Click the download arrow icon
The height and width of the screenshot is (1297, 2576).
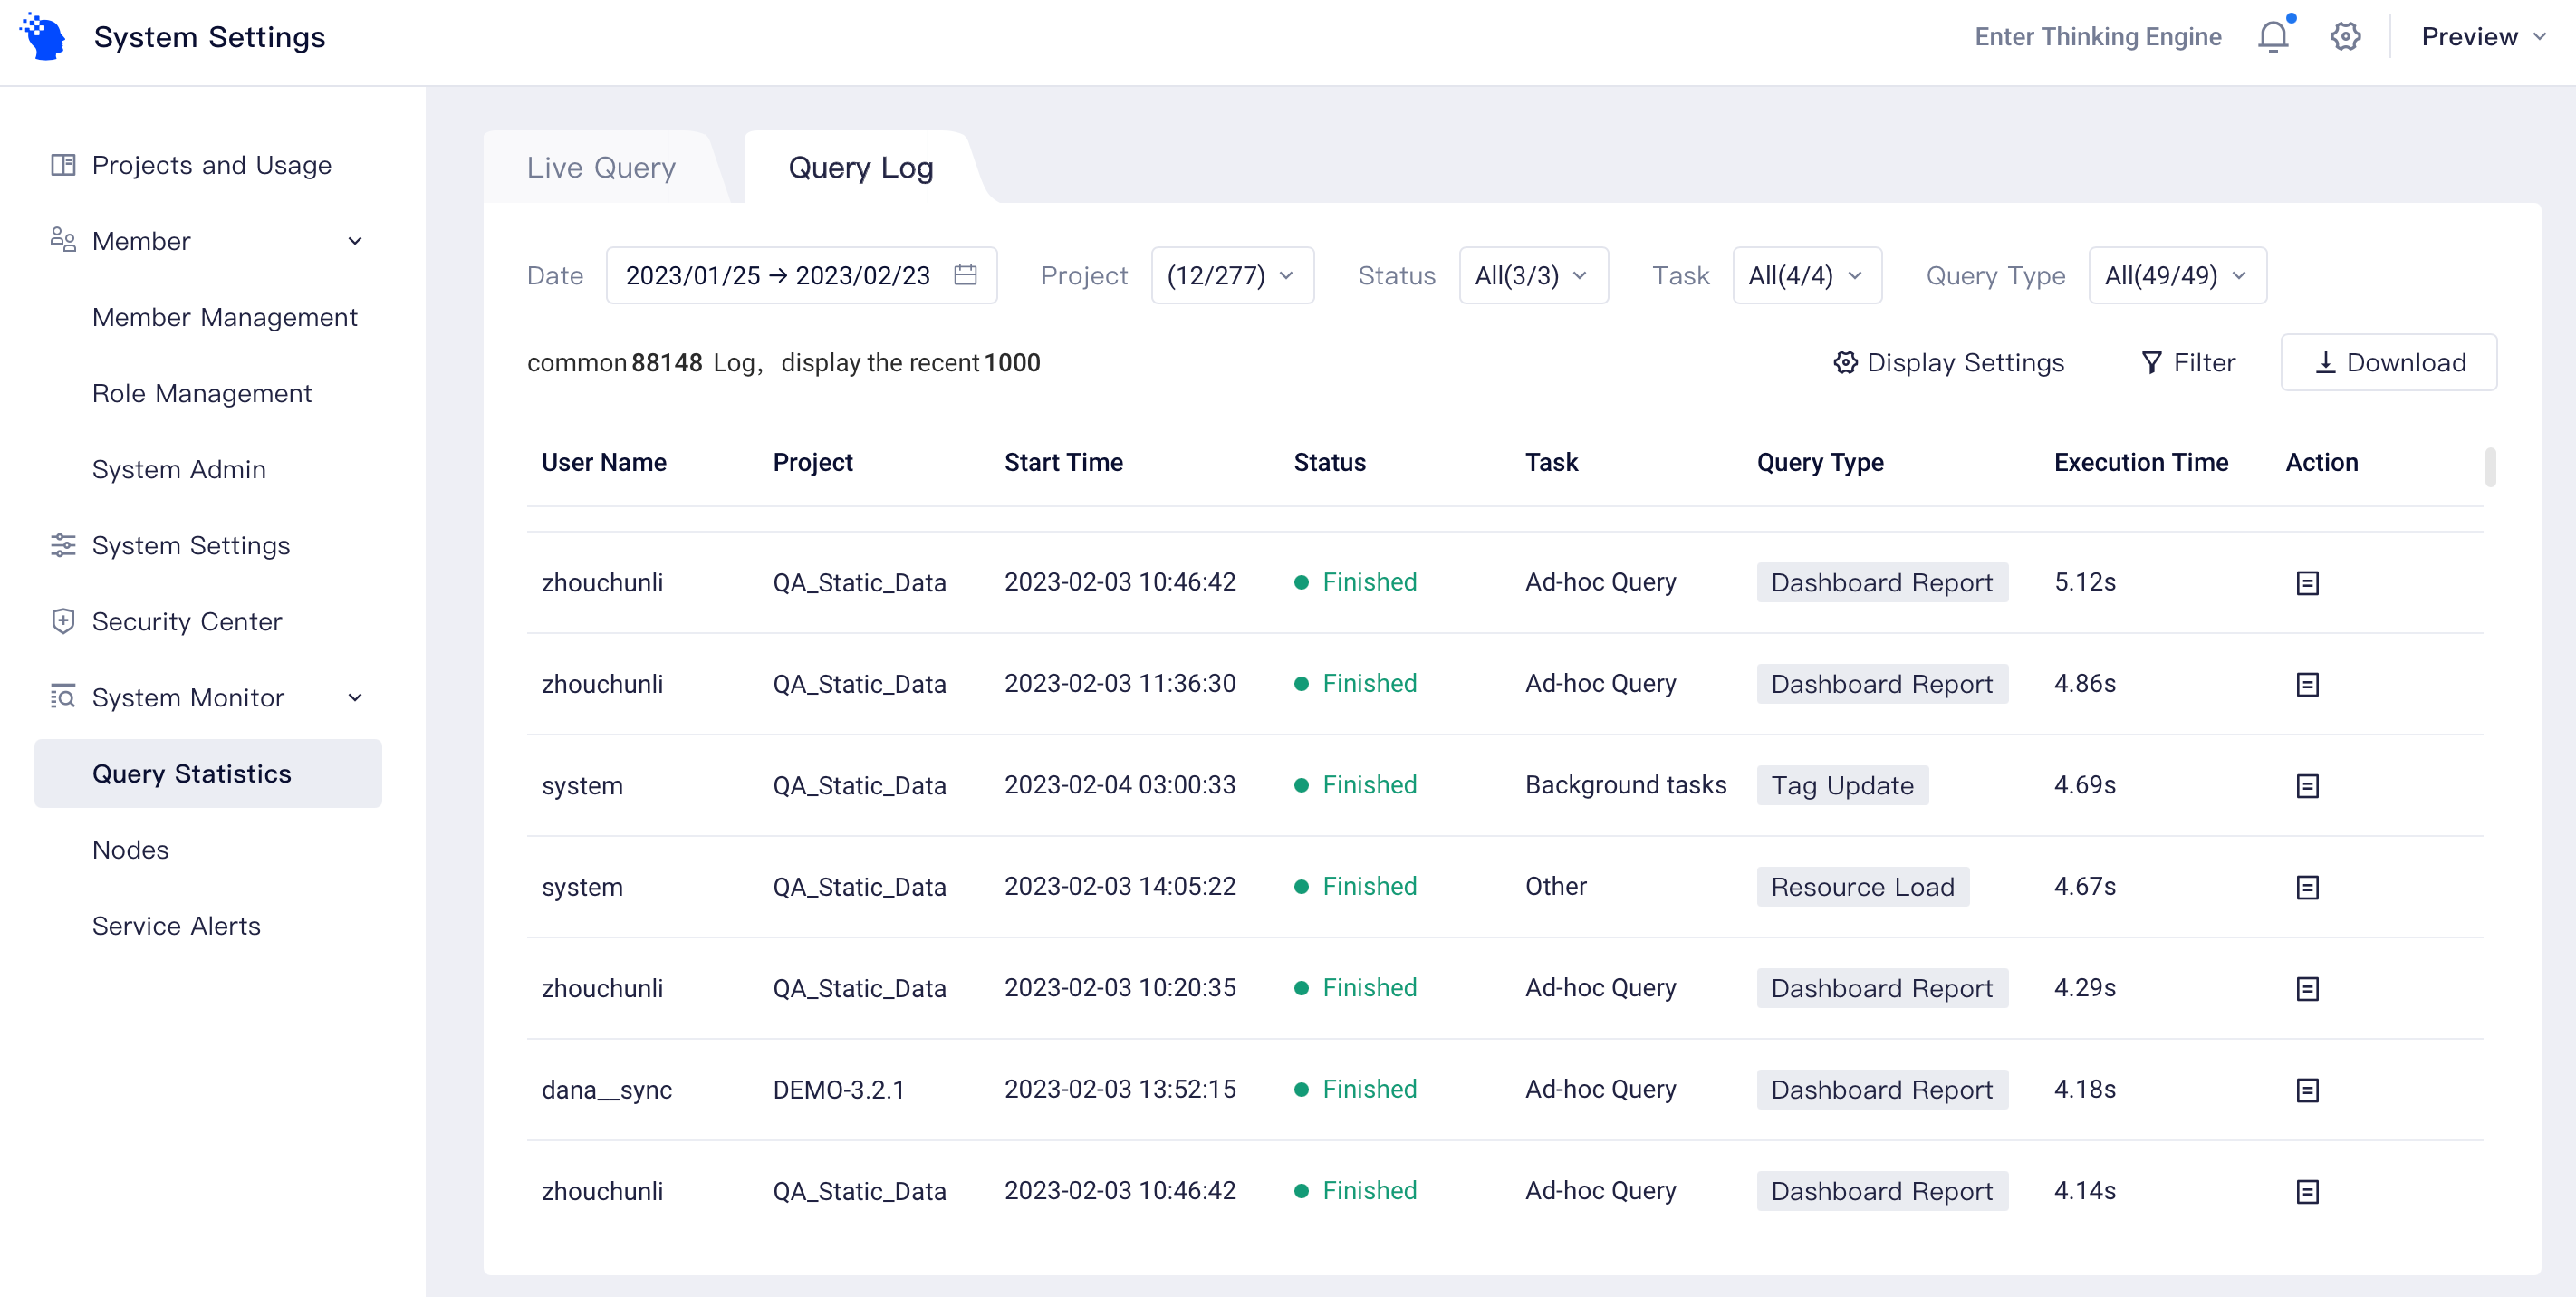pos(2325,363)
